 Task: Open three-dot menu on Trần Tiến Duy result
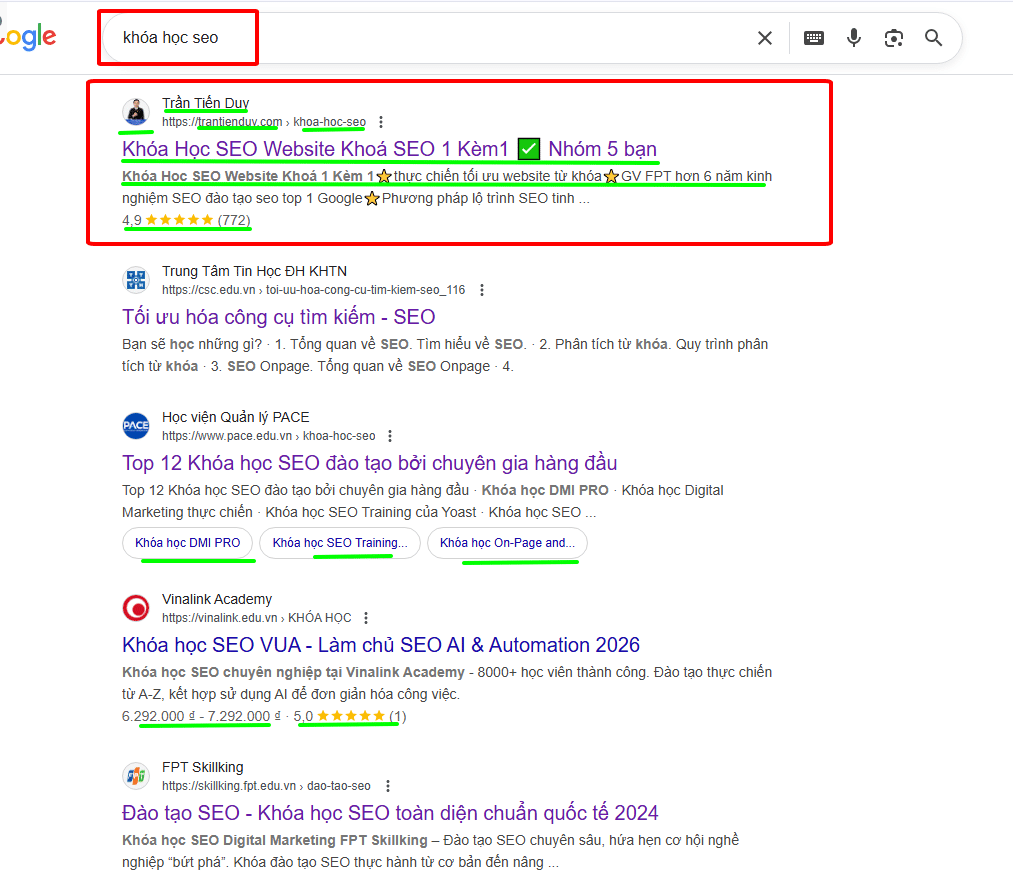(x=380, y=122)
